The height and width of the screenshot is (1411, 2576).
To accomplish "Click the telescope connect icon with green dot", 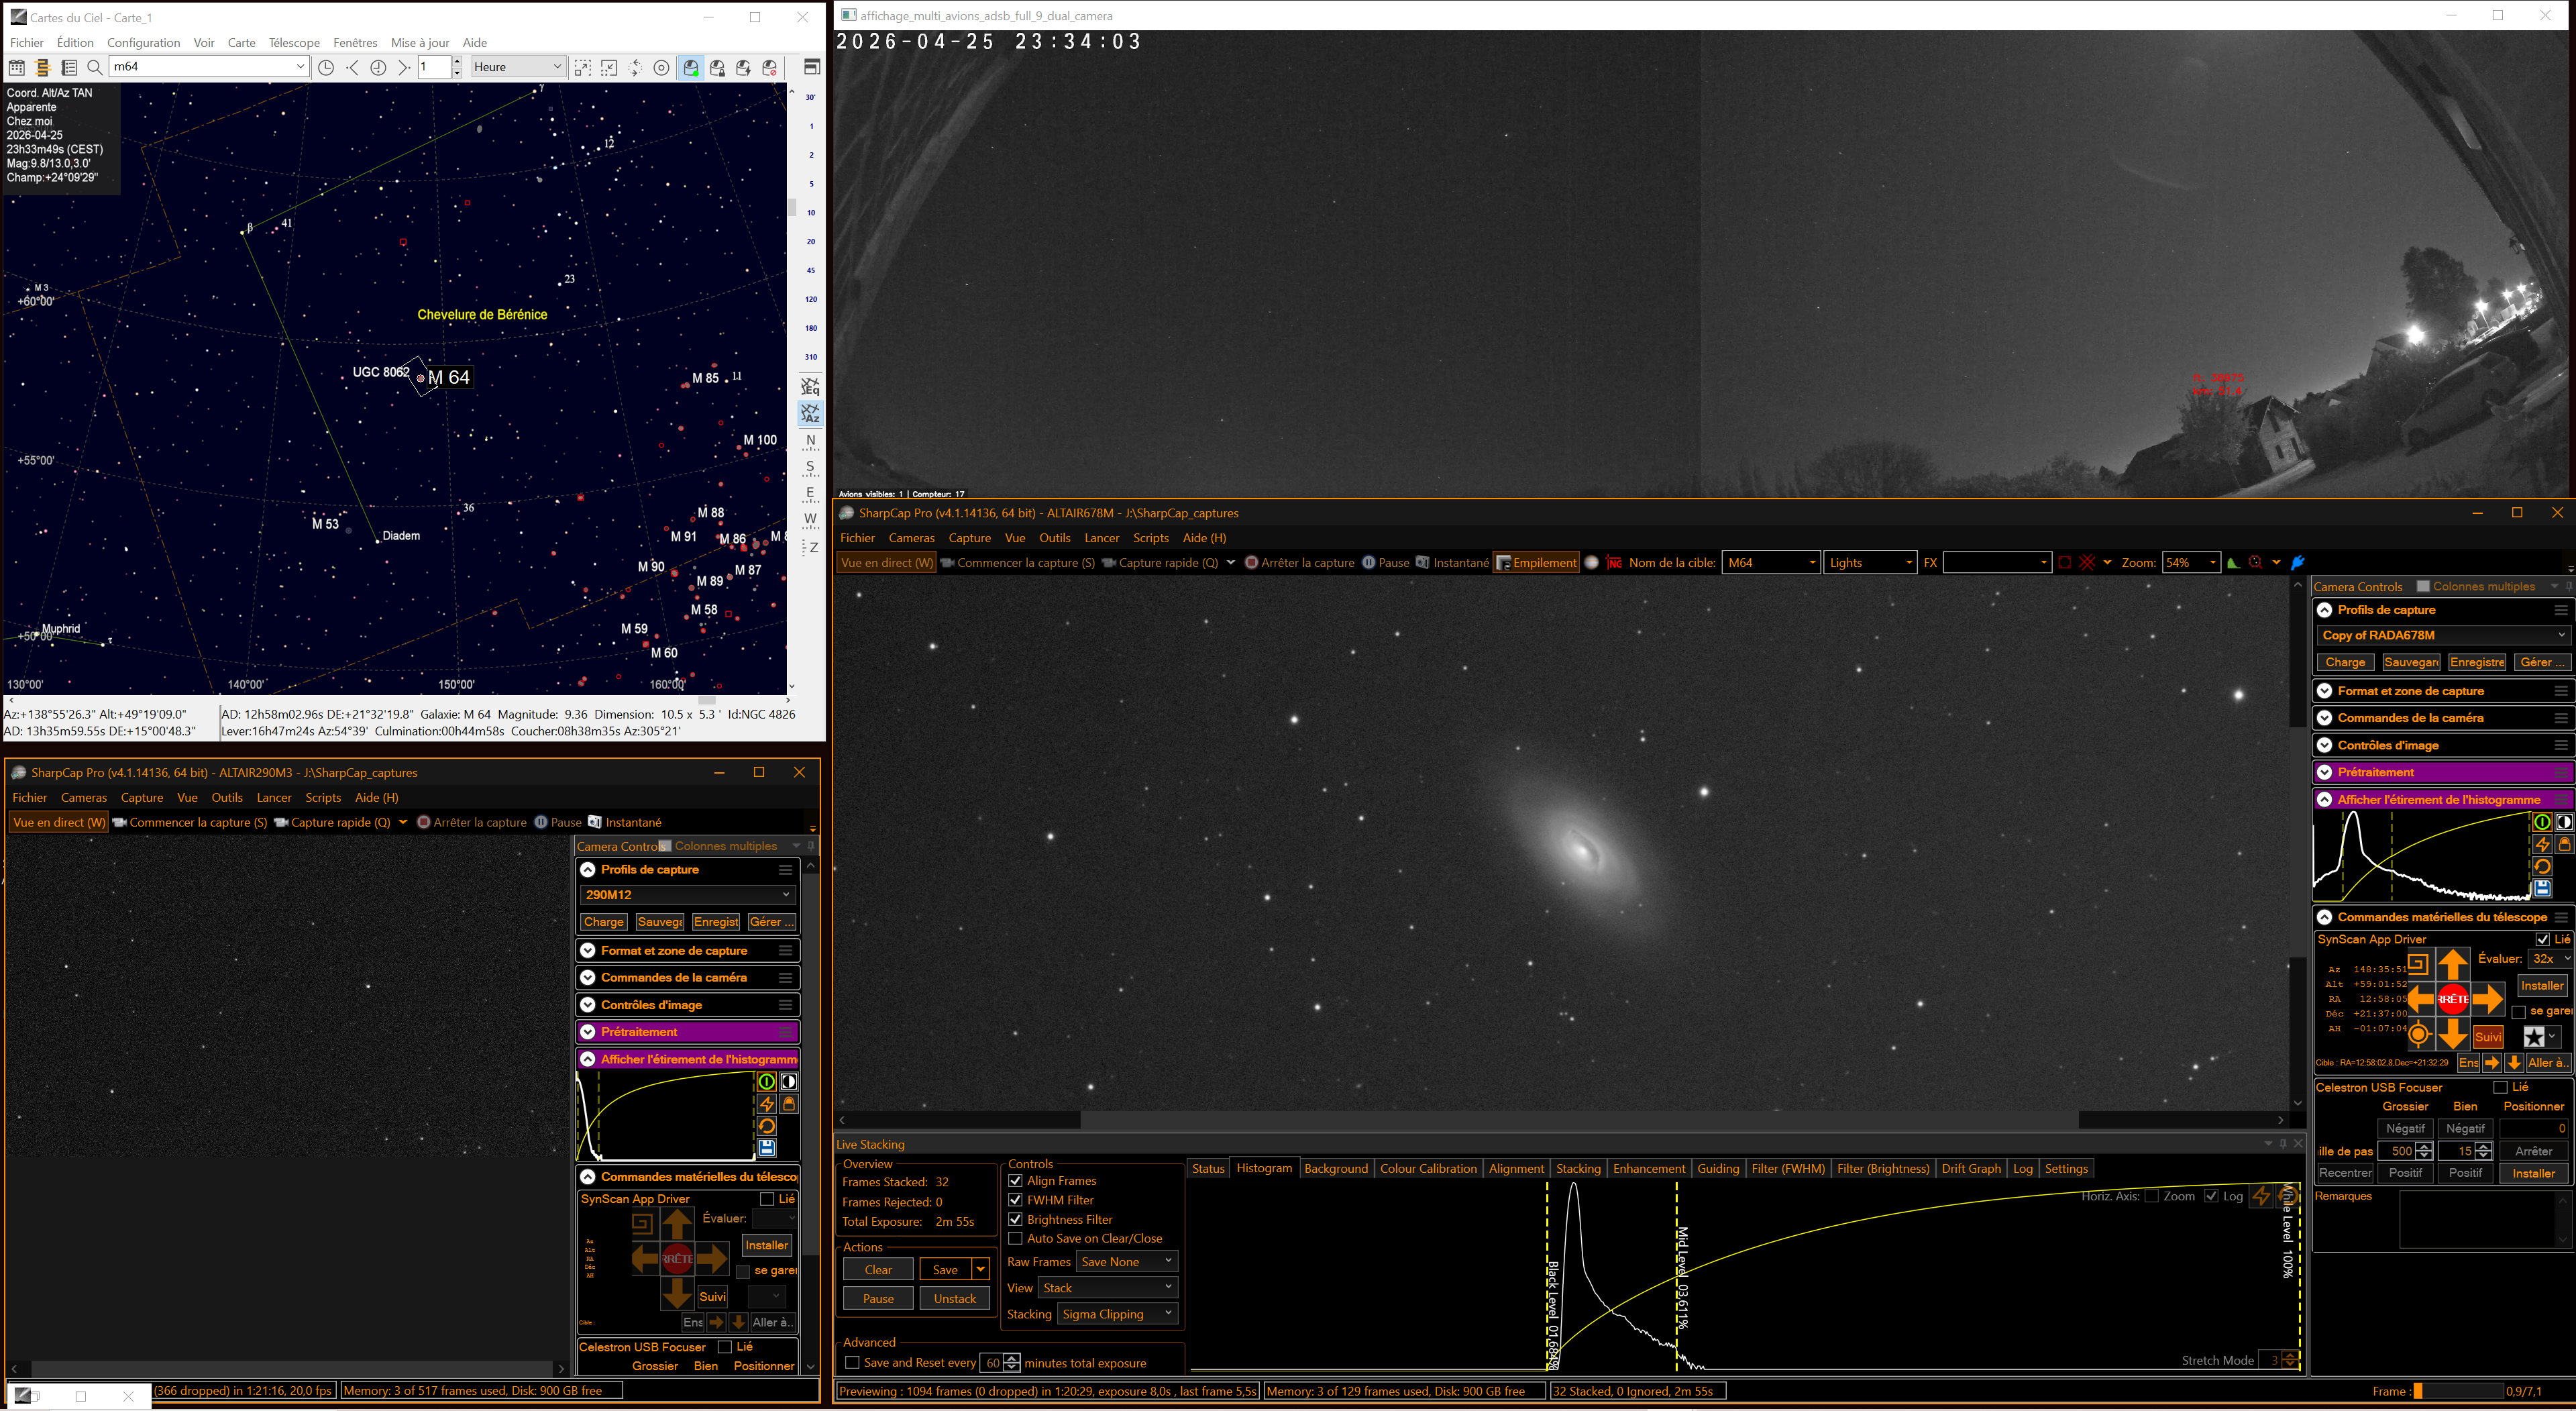I will coord(691,67).
